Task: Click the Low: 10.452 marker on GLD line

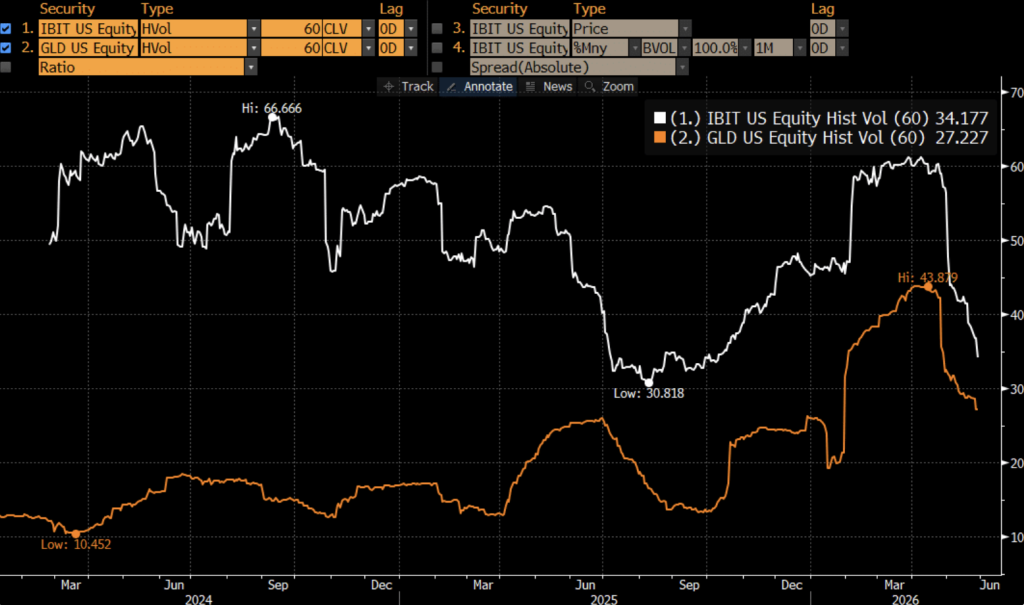Action: (x=75, y=534)
